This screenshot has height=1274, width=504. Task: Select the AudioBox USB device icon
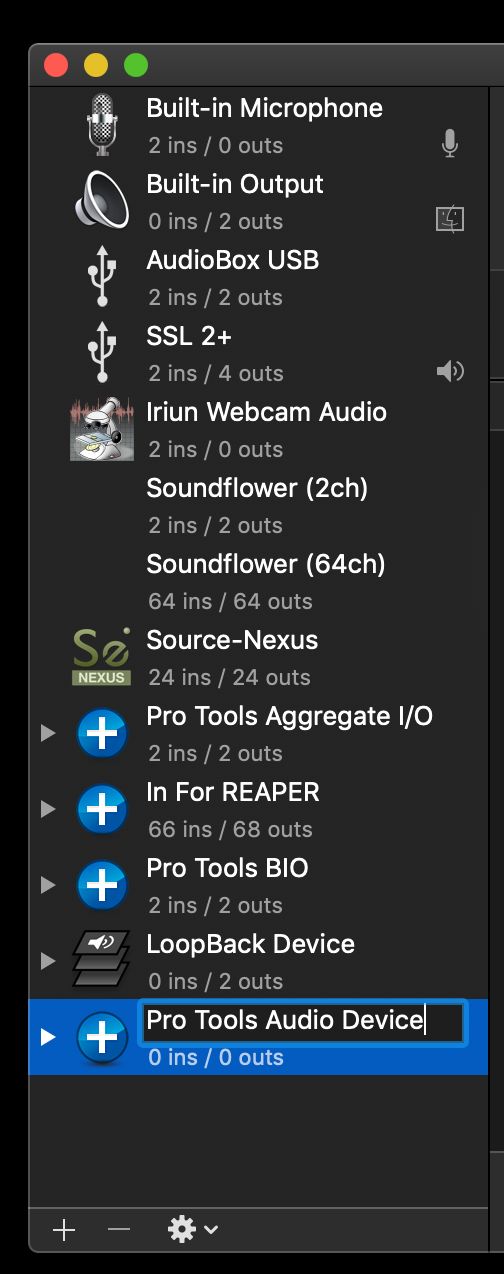click(101, 276)
